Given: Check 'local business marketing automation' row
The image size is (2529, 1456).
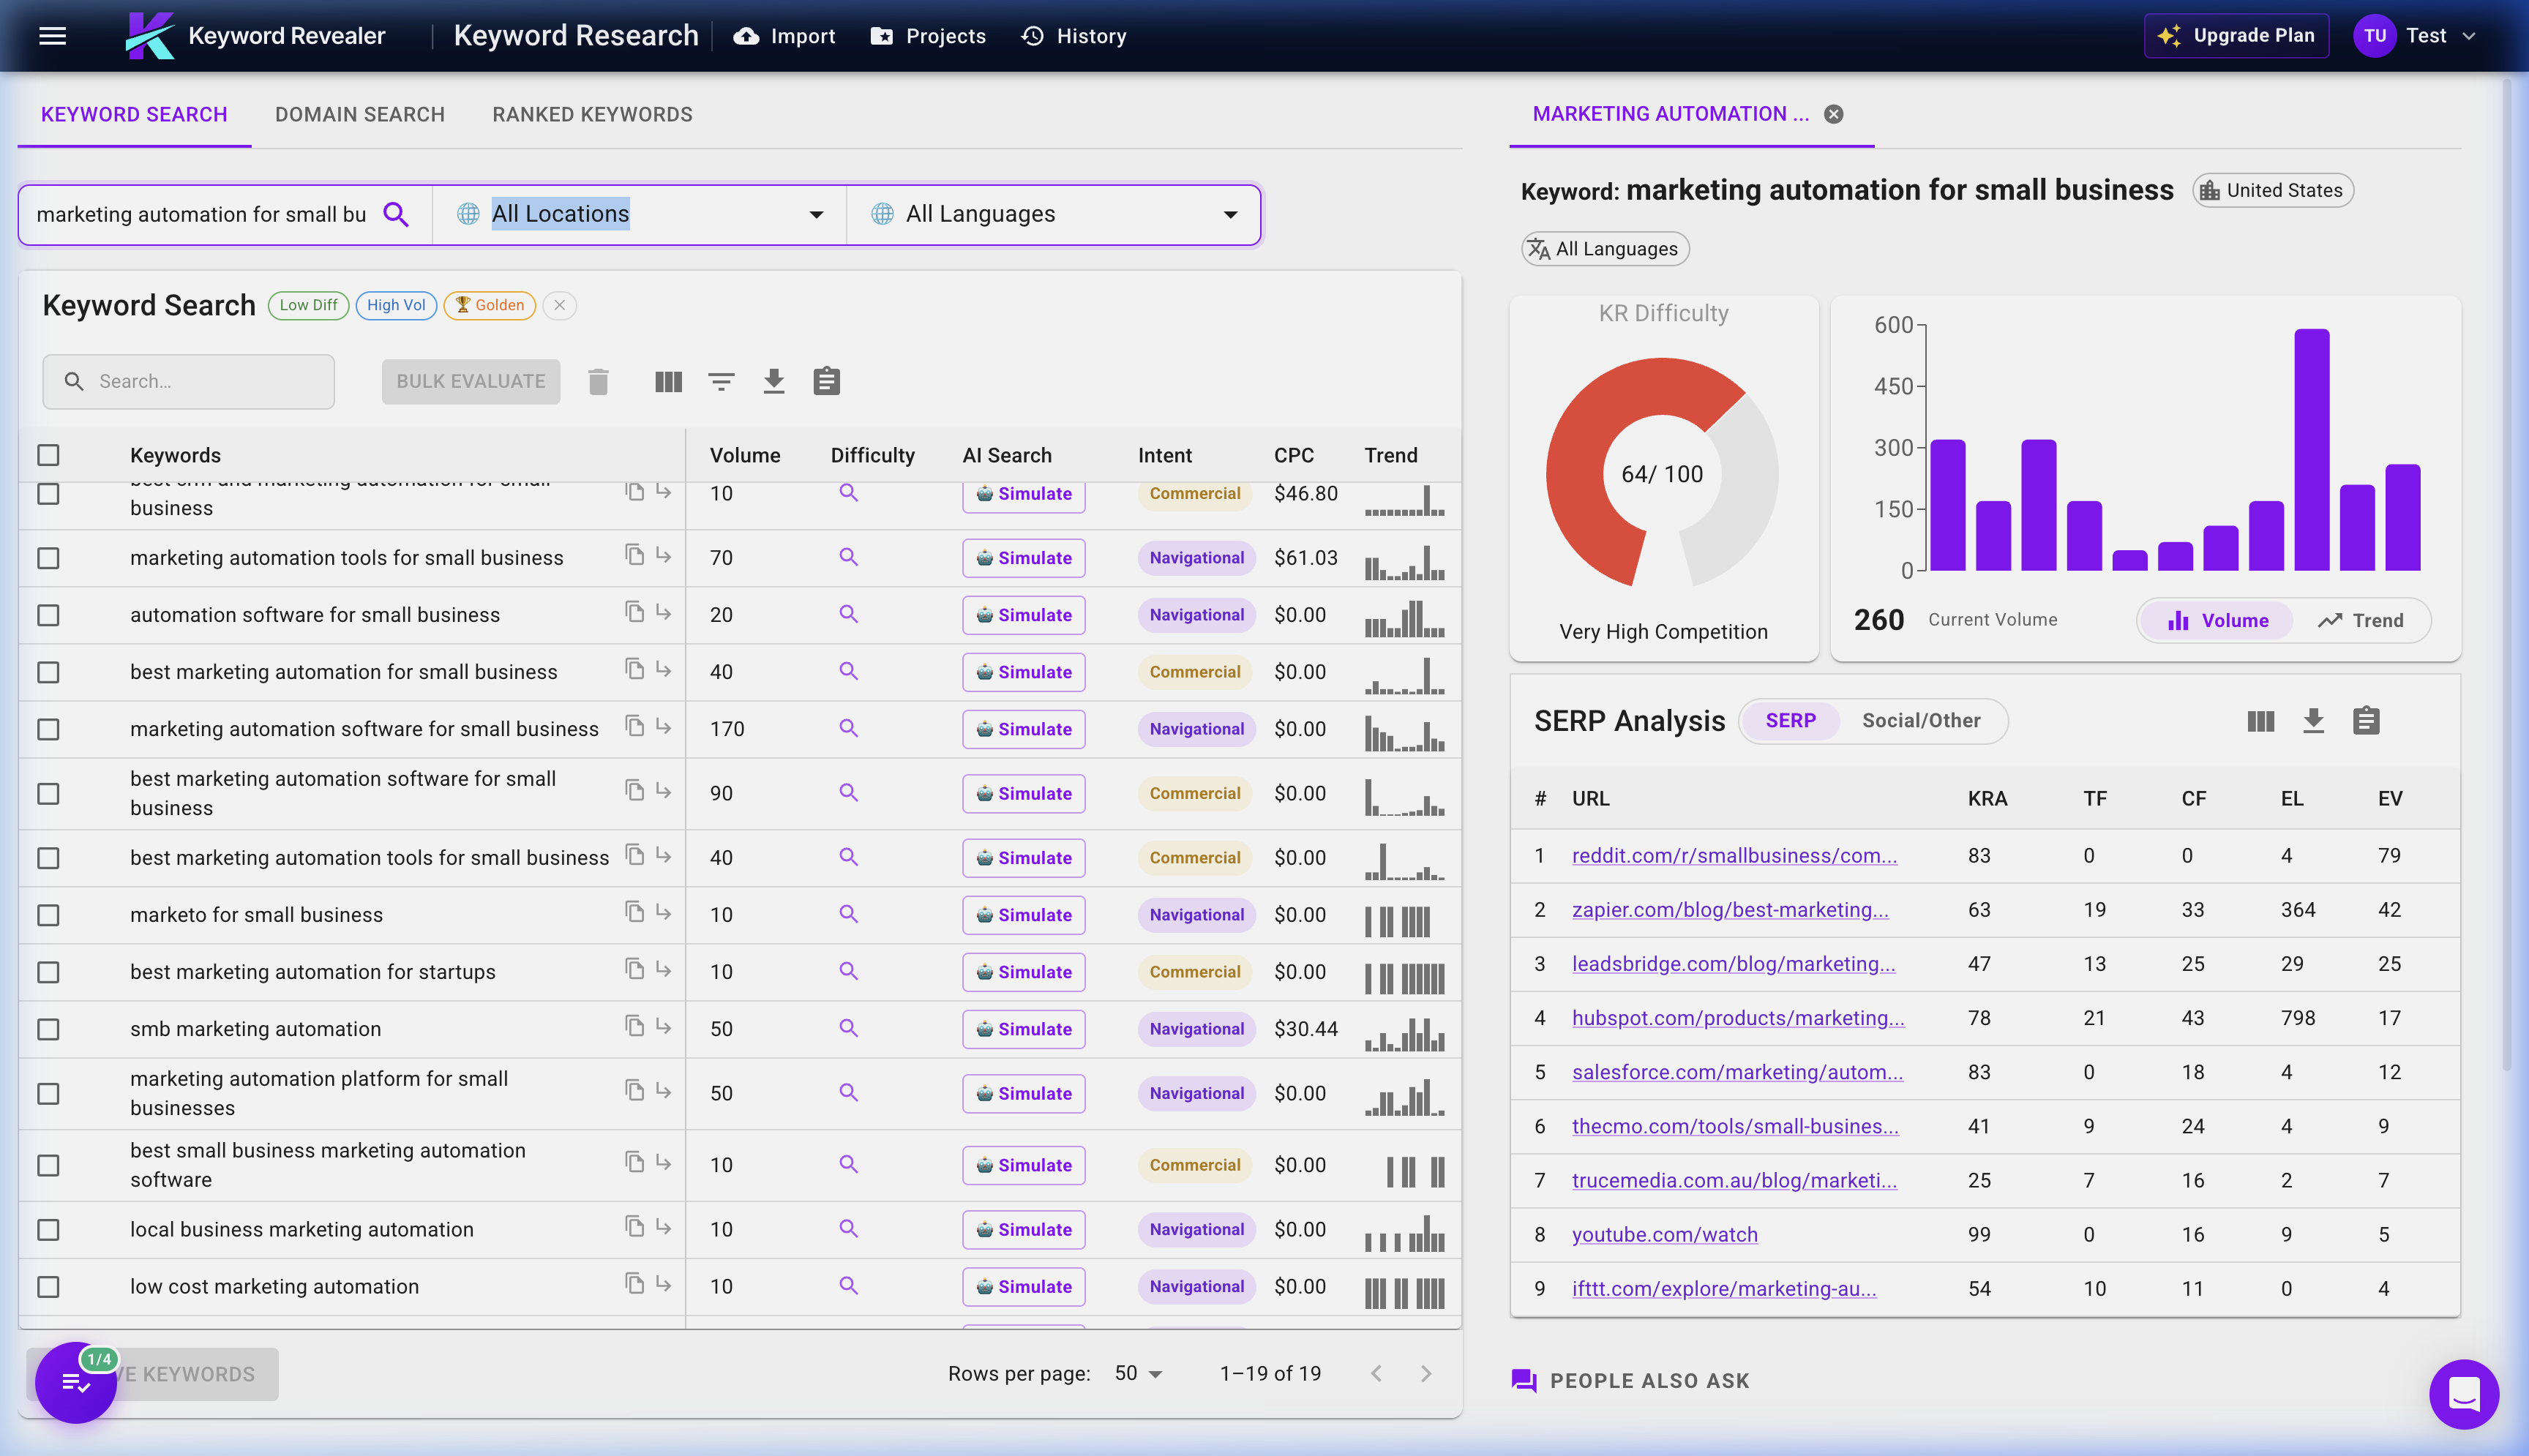Looking at the screenshot, I should (48, 1230).
